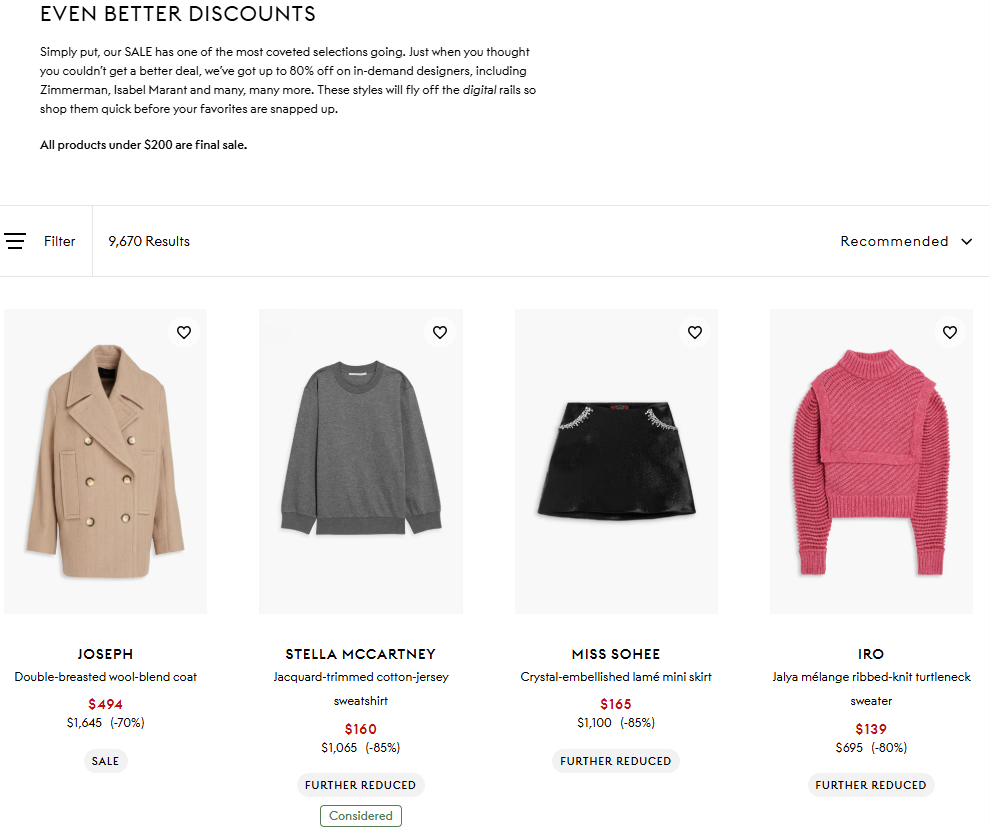Click the STELLA MCCARTNEY brand link
This screenshot has width=990, height=830.
360,654
